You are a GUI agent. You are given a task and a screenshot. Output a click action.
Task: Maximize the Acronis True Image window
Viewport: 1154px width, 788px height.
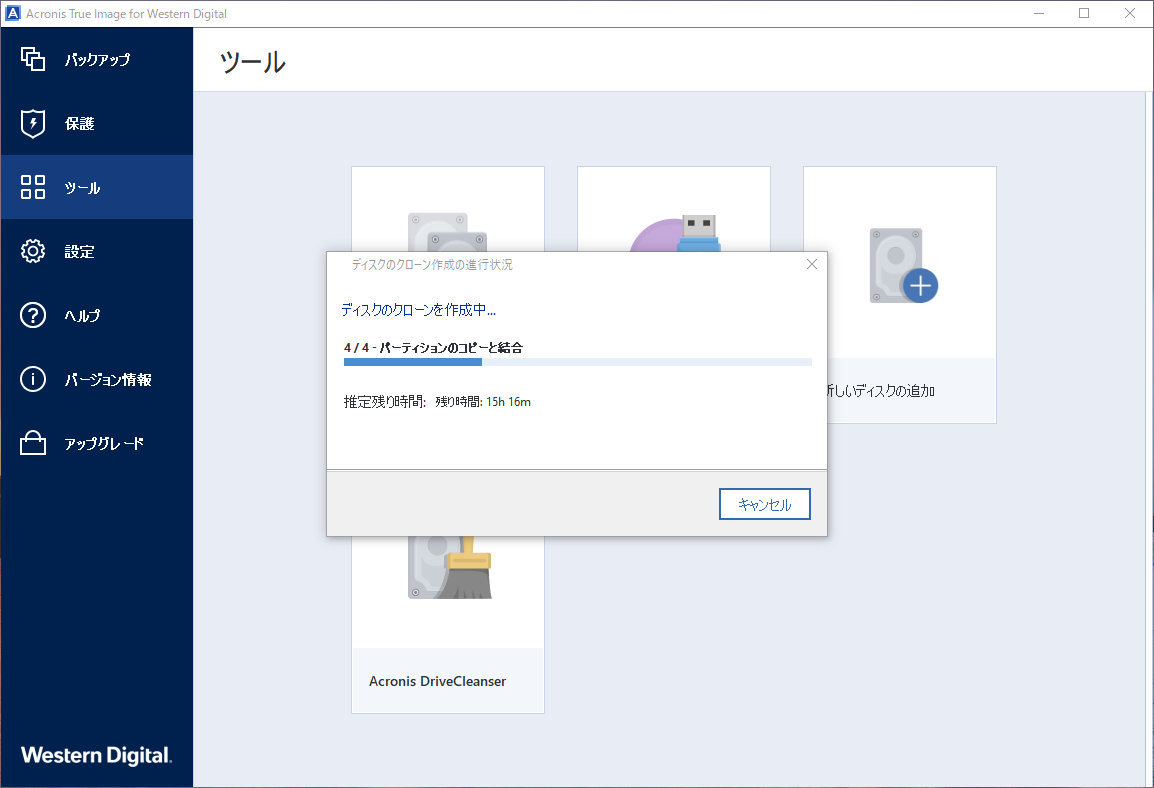click(x=1084, y=13)
